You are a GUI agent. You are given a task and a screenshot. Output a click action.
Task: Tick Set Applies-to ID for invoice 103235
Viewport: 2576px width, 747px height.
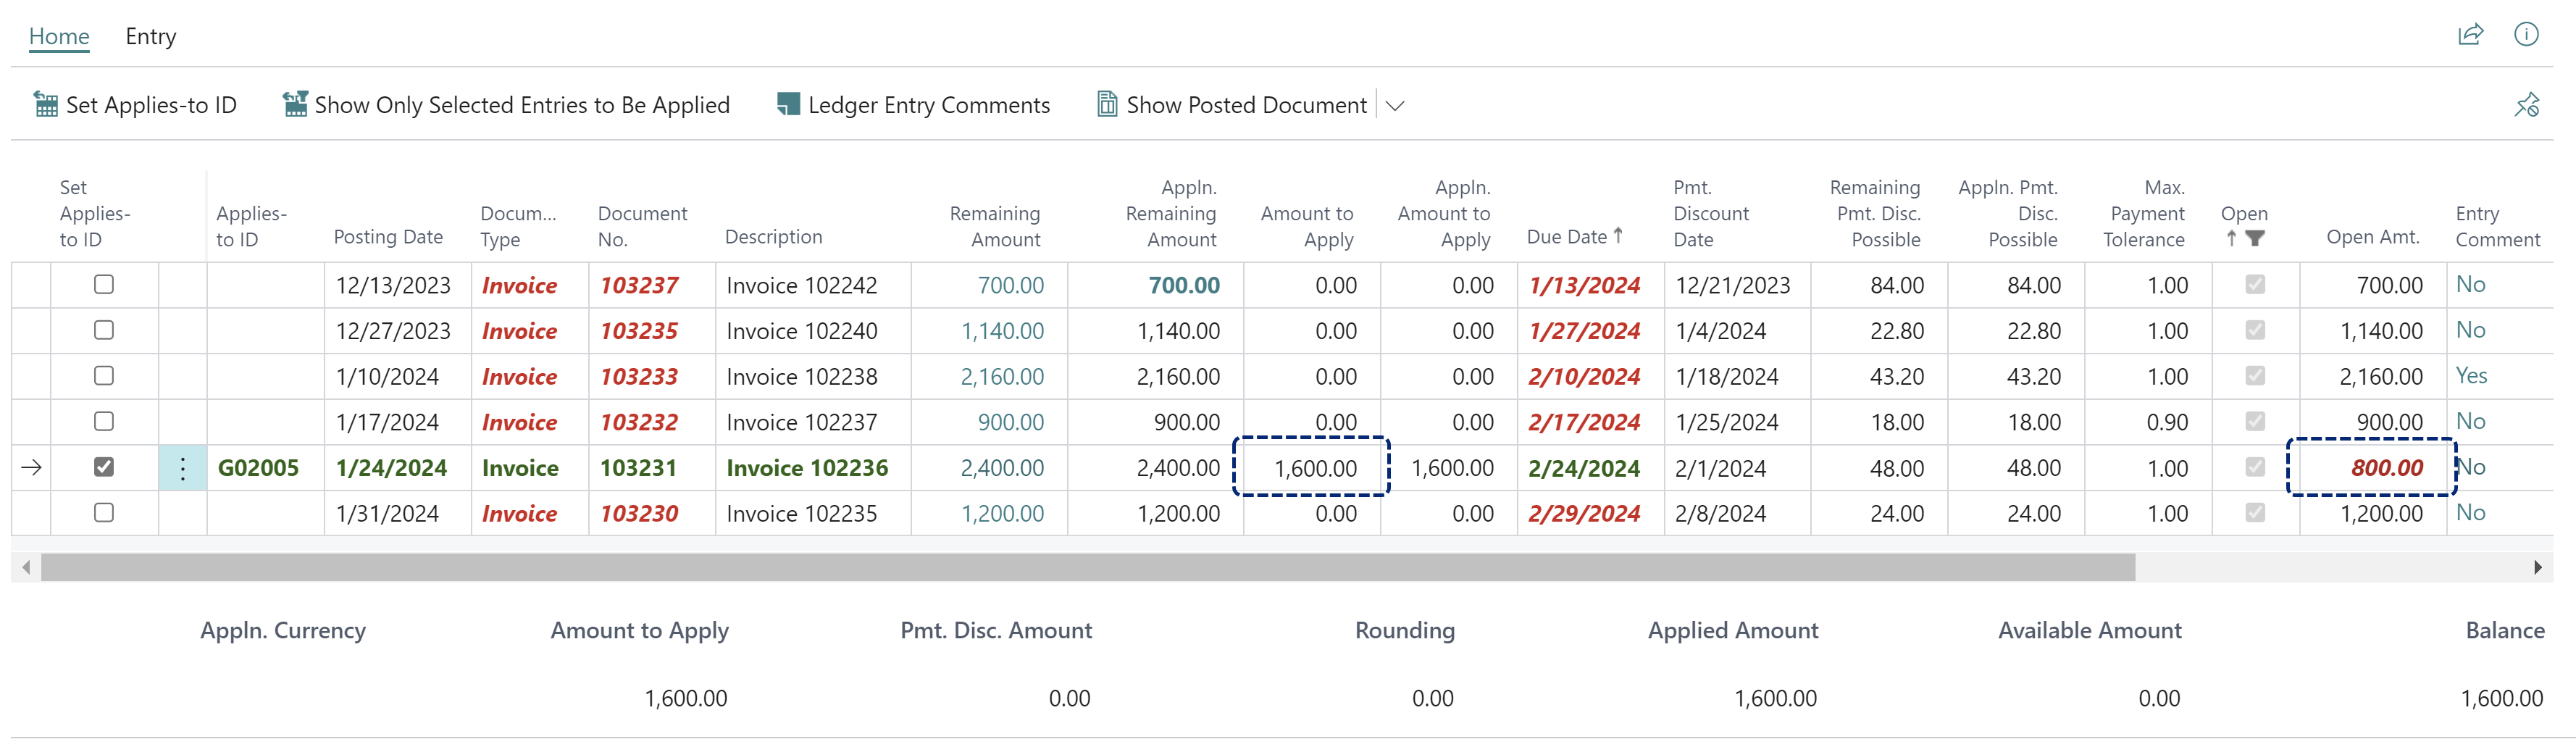point(104,330)
